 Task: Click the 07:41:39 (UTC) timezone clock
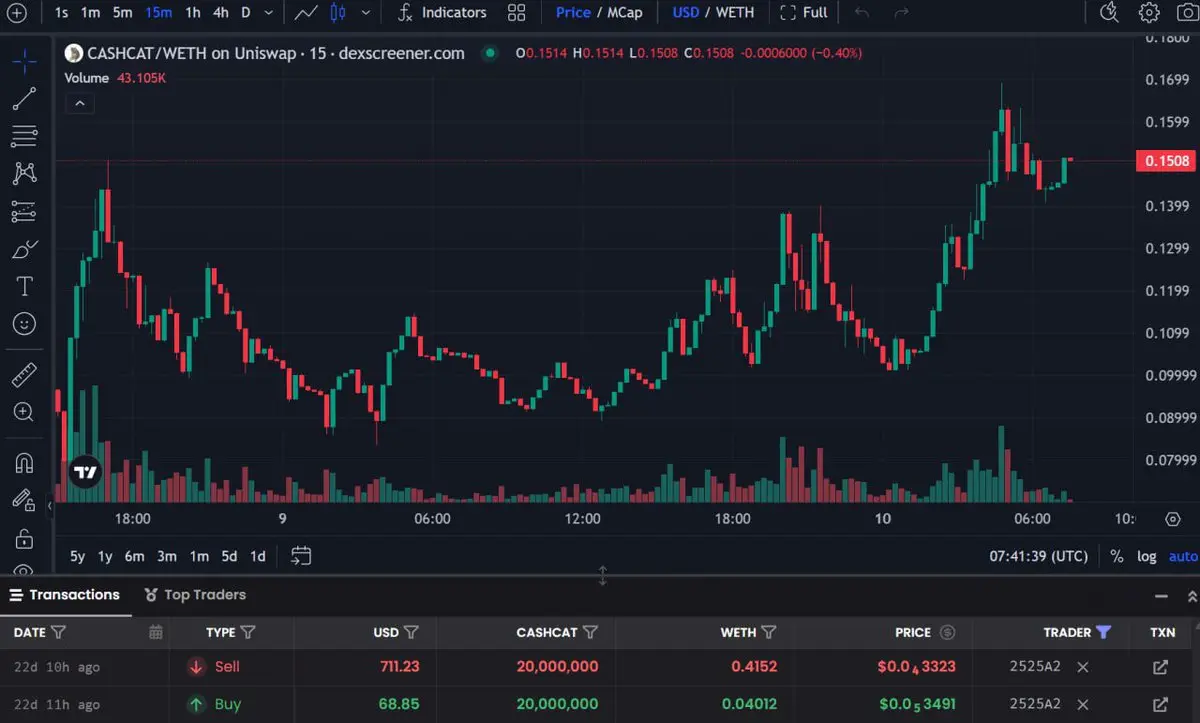[1039, 556]
